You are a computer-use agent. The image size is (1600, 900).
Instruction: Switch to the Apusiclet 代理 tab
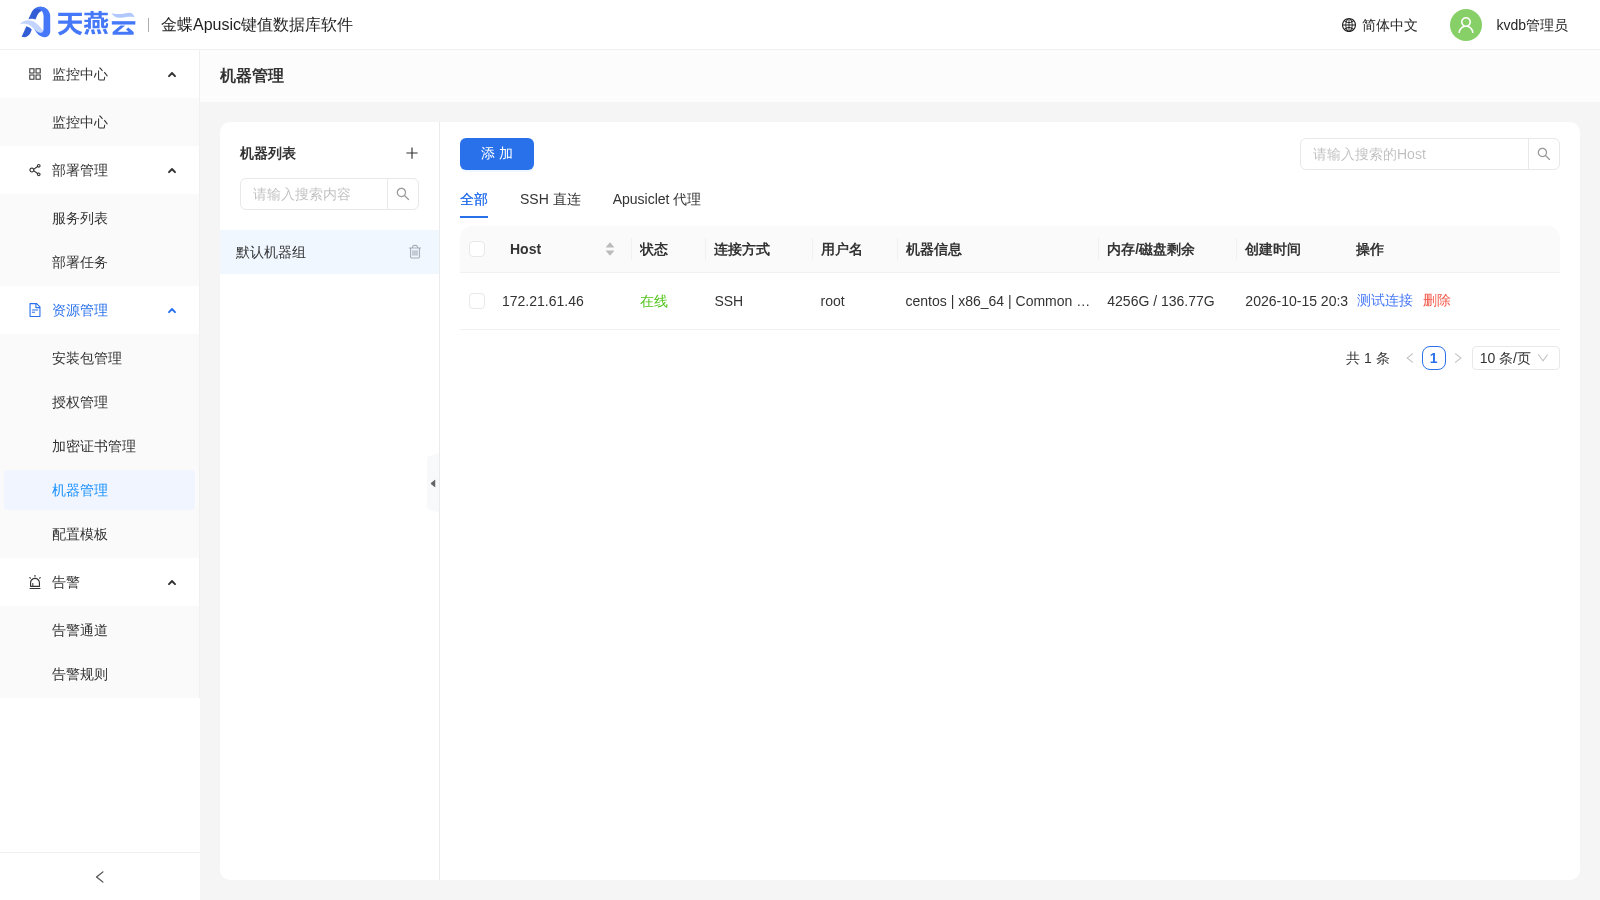(657, 199)
